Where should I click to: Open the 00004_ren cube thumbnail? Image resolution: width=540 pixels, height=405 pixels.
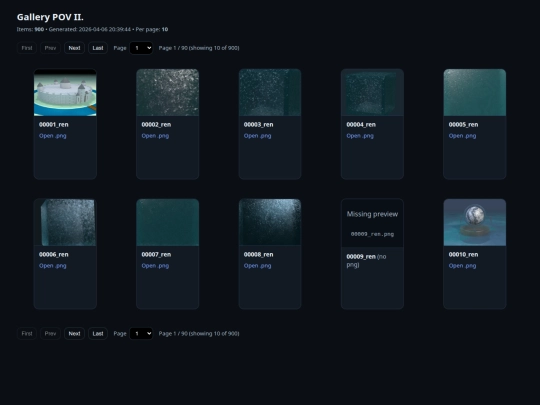[372, 93]
